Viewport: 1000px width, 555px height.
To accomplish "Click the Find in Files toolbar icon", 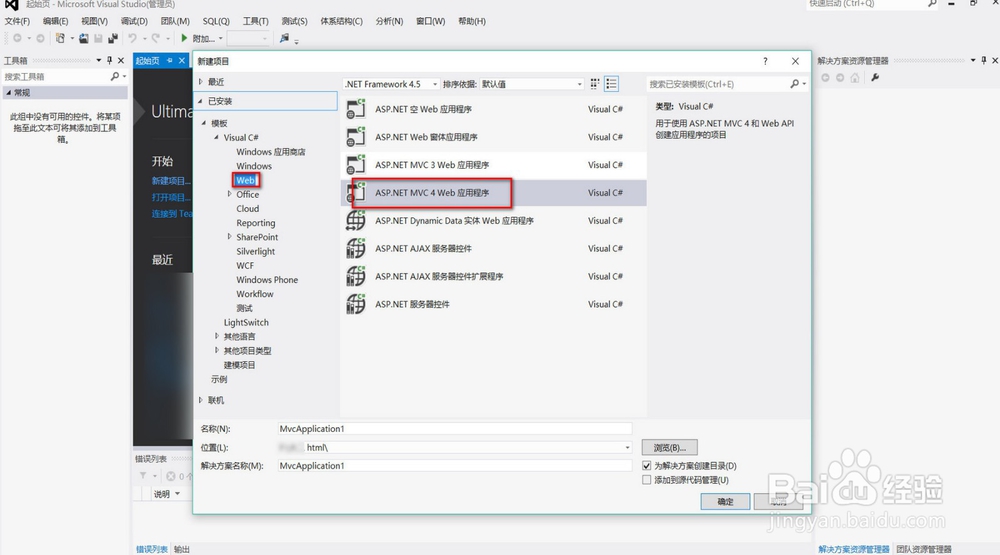I will [284, 38].
